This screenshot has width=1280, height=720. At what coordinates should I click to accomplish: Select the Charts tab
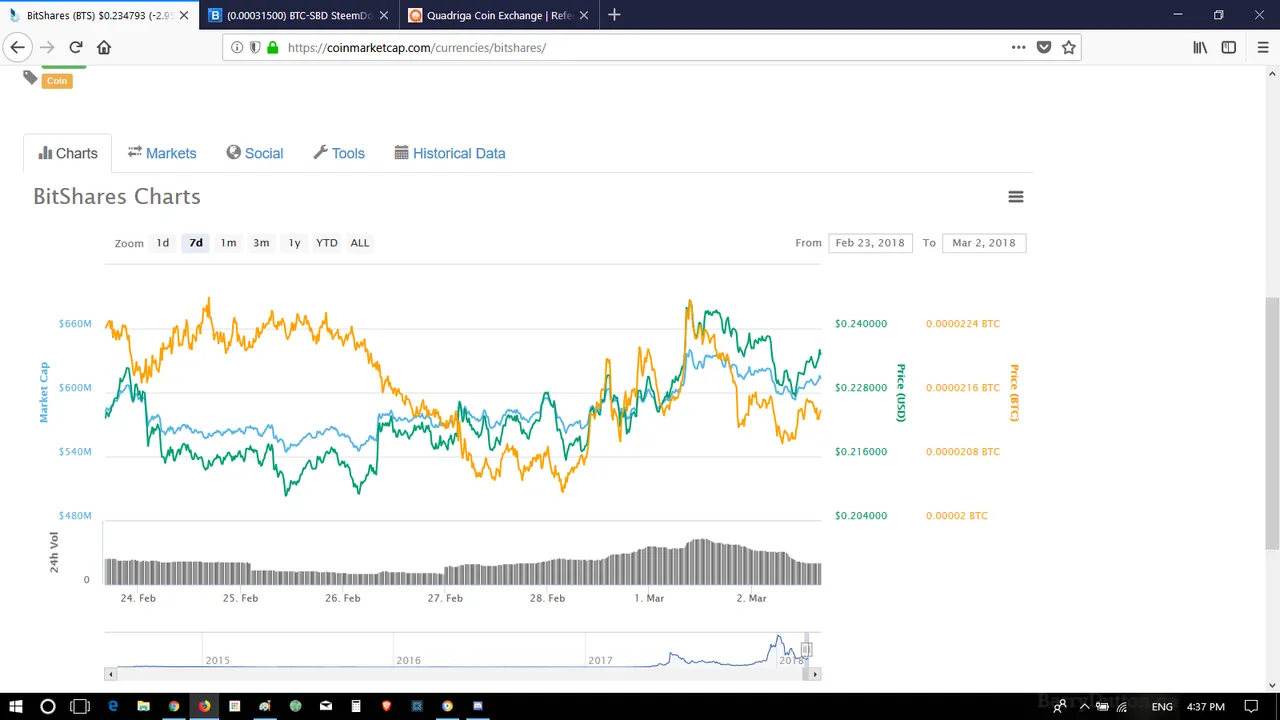(68, 153)
